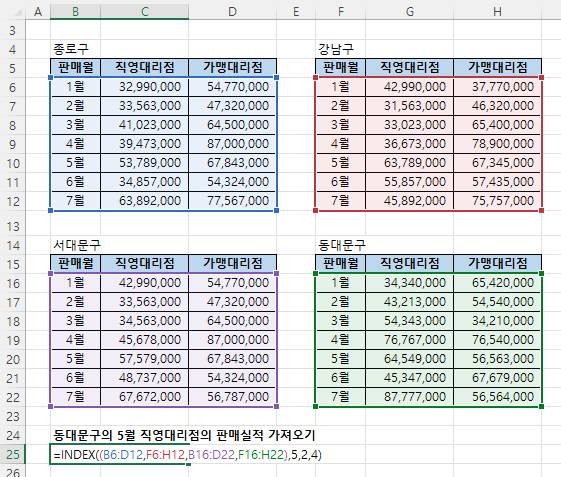Select the cell with 76,767,000
The width and height of the screenshot is (561, 477).
coord(410,340)
